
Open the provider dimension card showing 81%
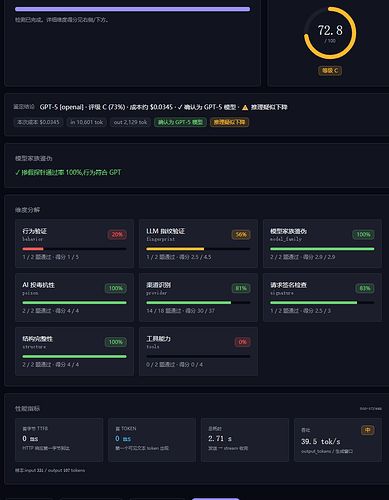click(x=198, y=297)
